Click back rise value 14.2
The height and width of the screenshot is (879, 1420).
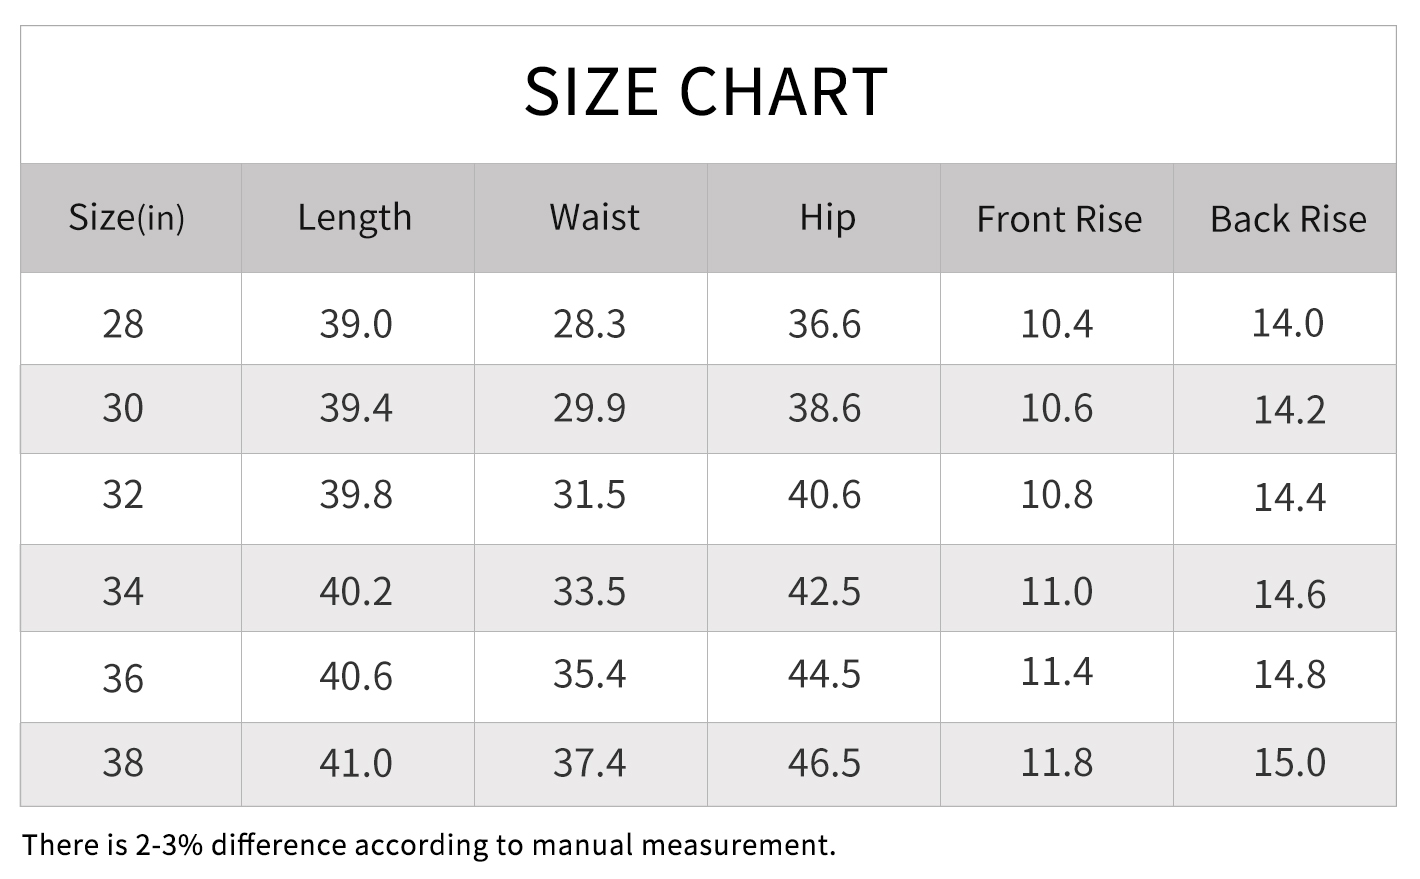click(1290, 410)
